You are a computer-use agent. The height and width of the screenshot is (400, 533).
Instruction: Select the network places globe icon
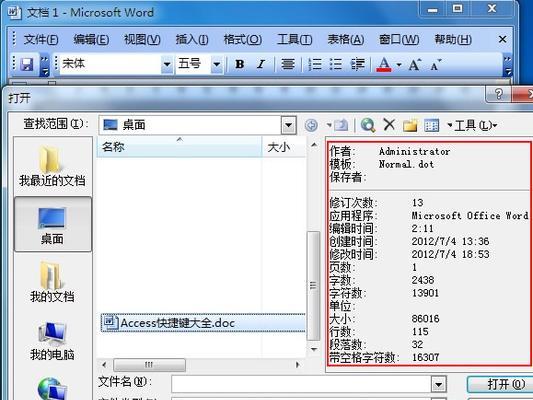point(52,388)
